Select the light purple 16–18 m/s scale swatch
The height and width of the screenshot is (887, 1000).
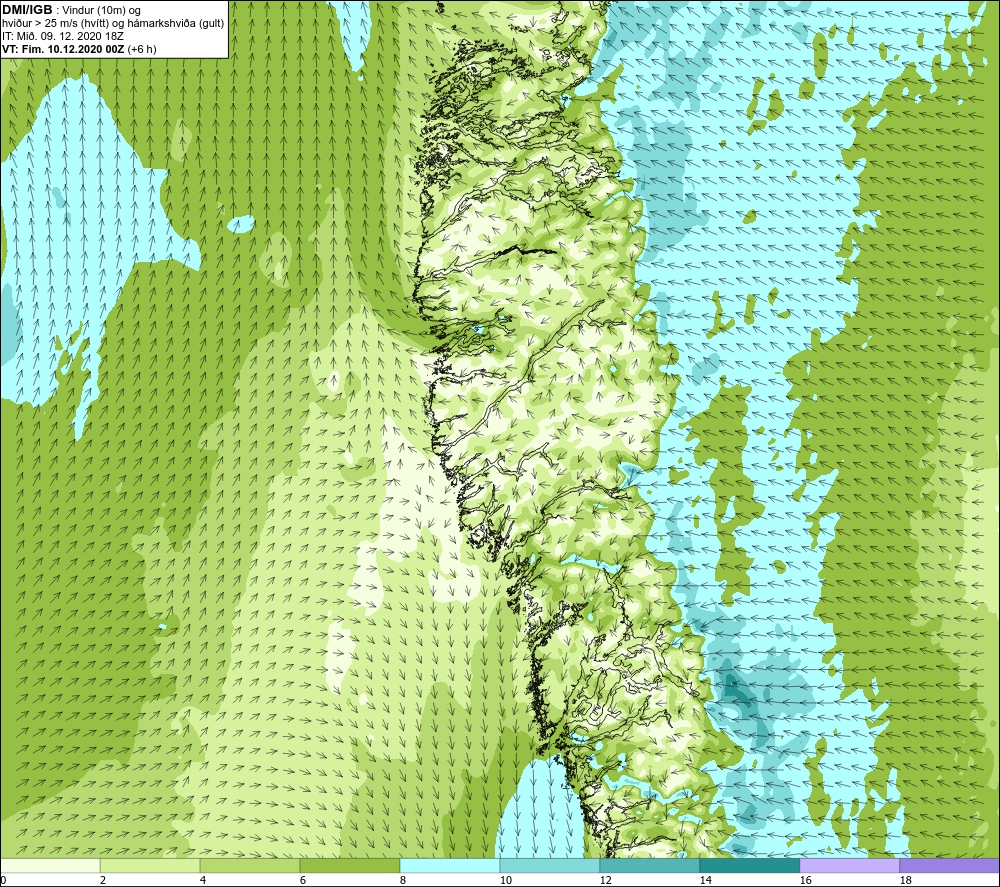[849, 866]
